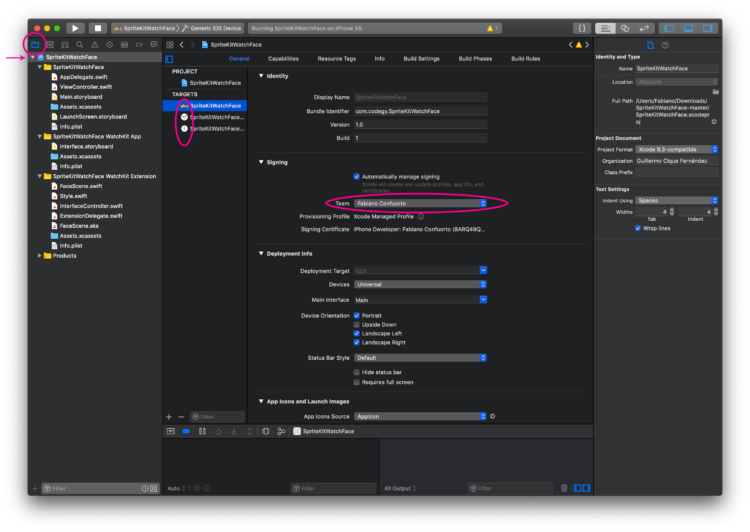This screenshot has height=532, width=750.
Task: Enable Hide status bar option
Action: 356,372
